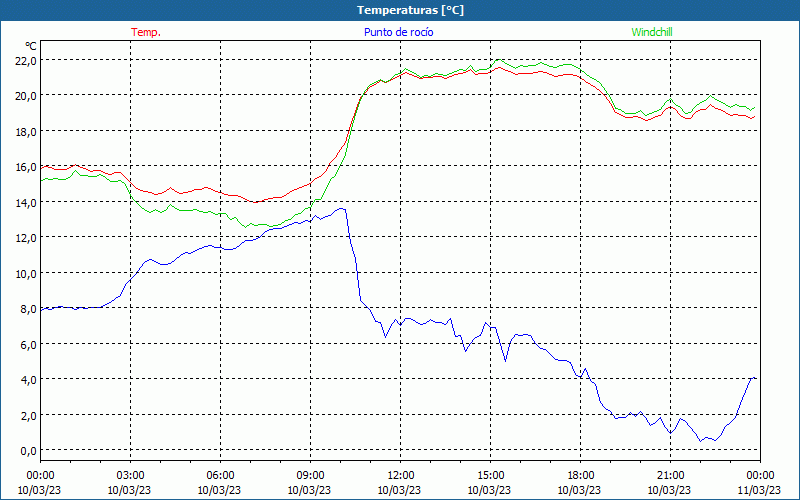Click the '15:00' time axis label
800x500 pixels.
click(x=490, y=476)
